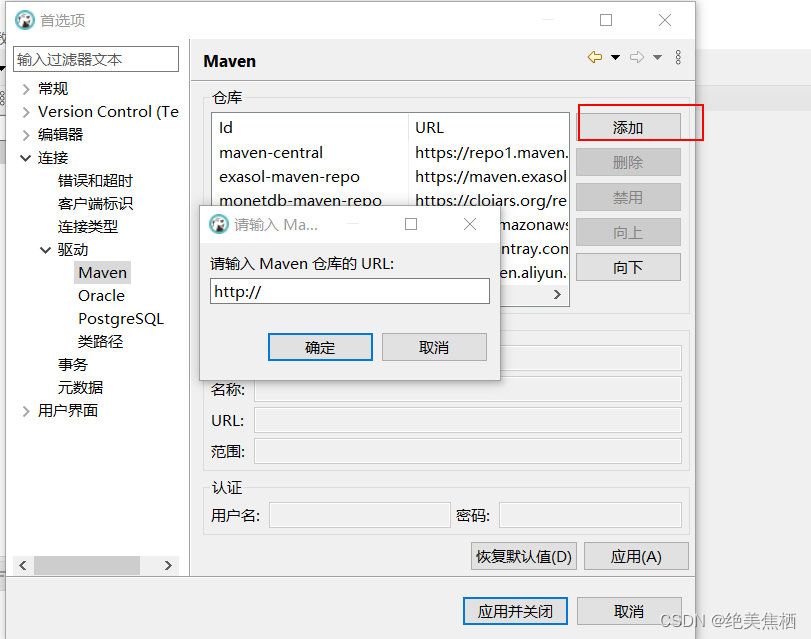Expand the 用户界面 tree node
The image size is (811, 639).
[26, 411]
